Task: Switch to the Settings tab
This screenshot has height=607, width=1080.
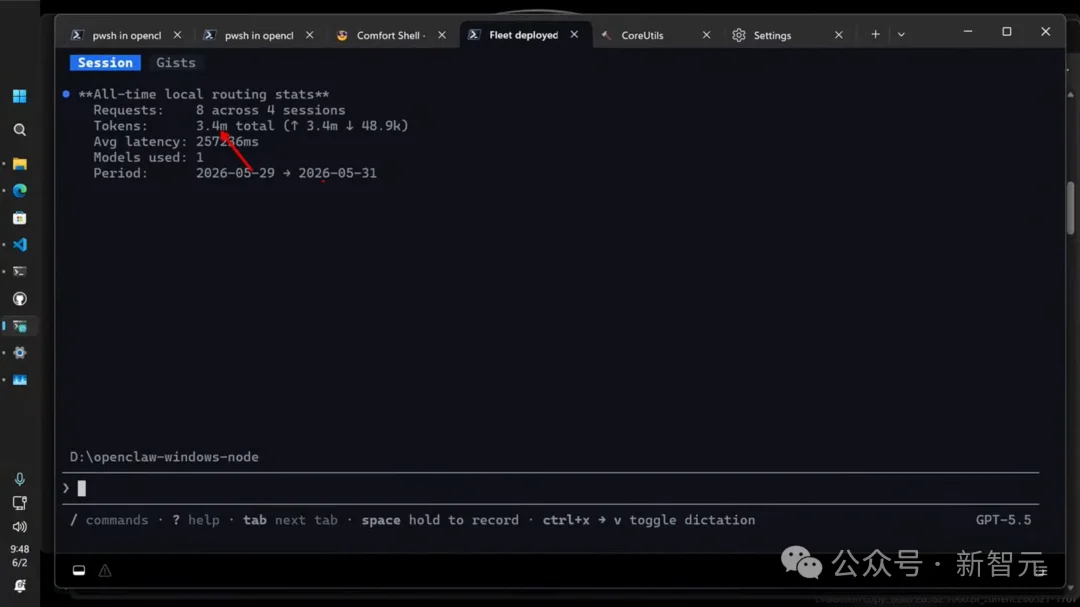Action: point(773,35)
